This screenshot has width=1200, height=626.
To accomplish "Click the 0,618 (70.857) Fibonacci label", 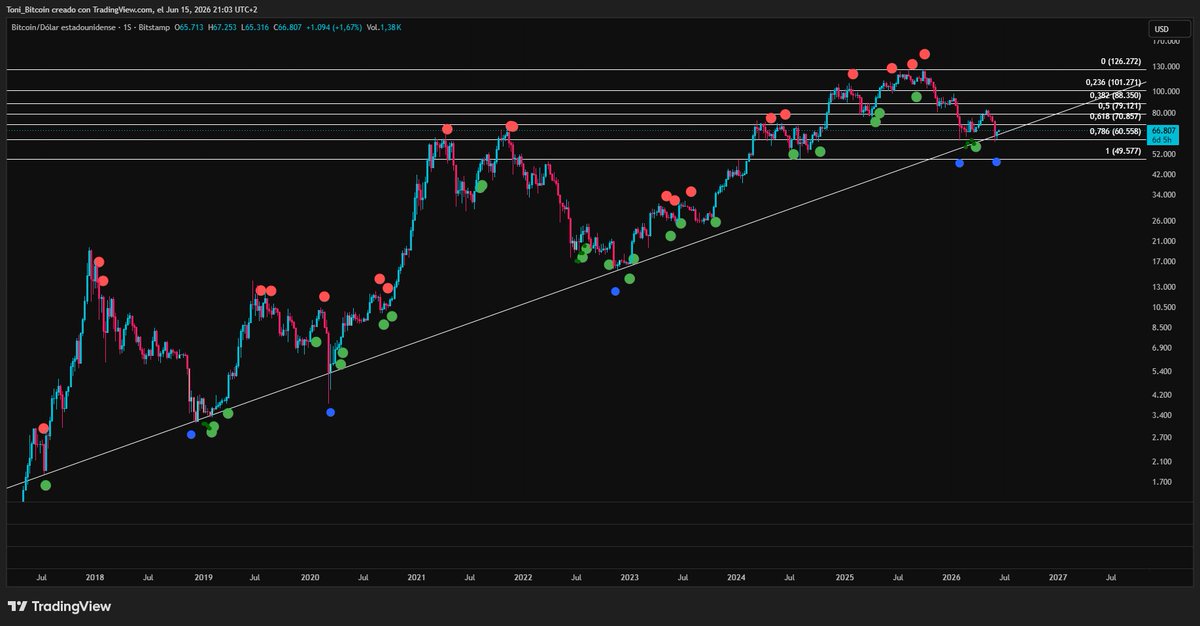I will 1116,117.
